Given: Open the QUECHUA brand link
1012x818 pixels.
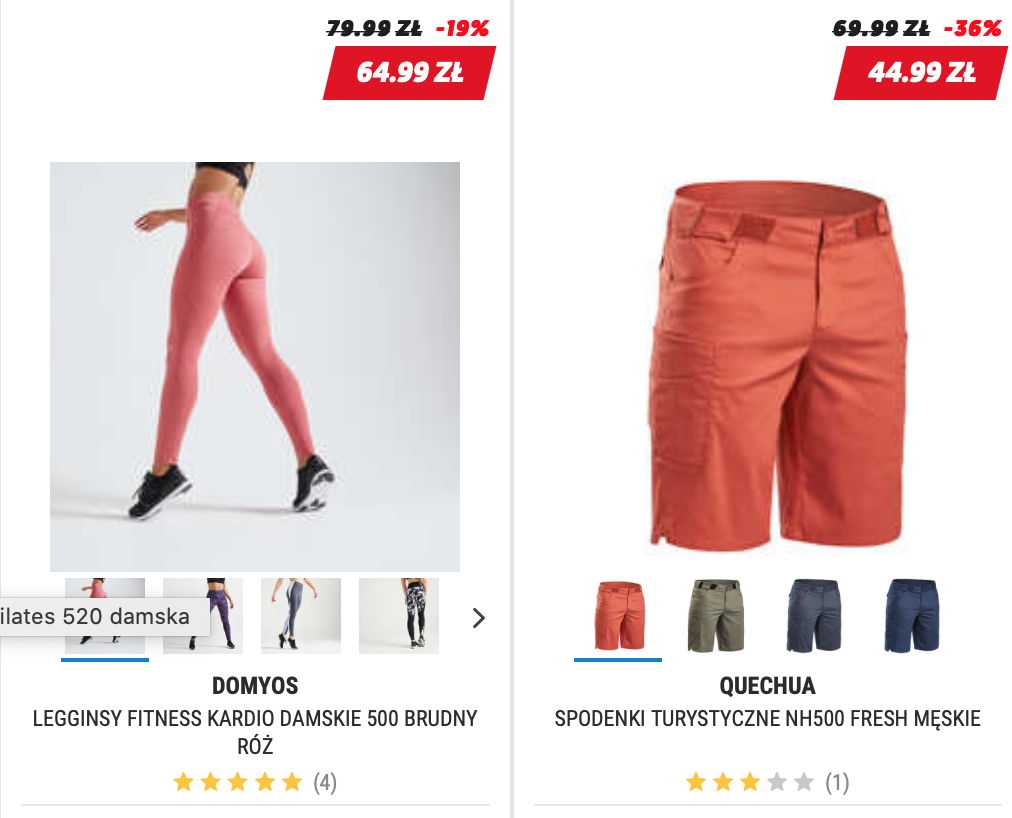Looking at the screenshot, I should coord(767,686).
